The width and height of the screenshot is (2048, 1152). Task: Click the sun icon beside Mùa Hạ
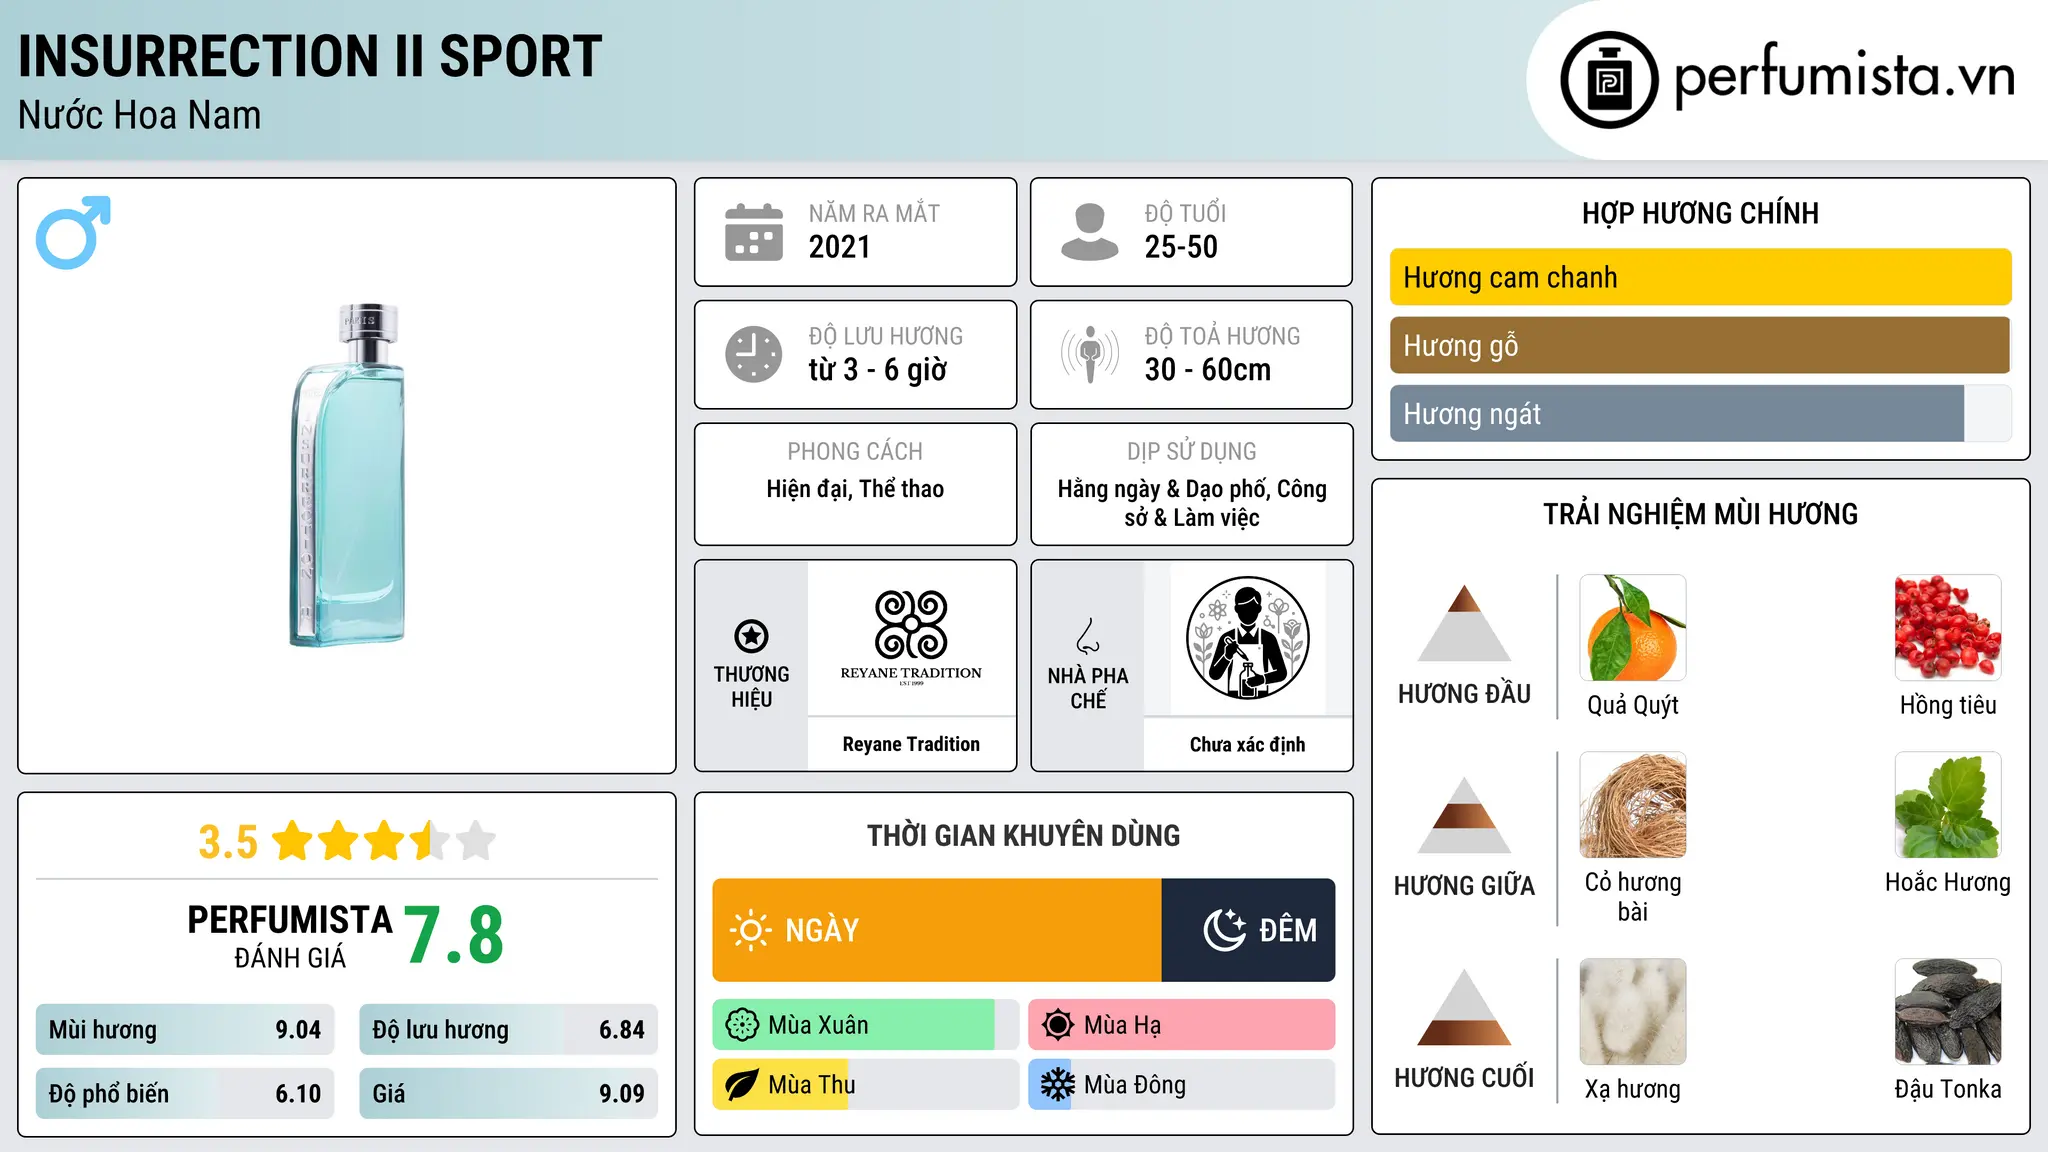(1058, 1025)
